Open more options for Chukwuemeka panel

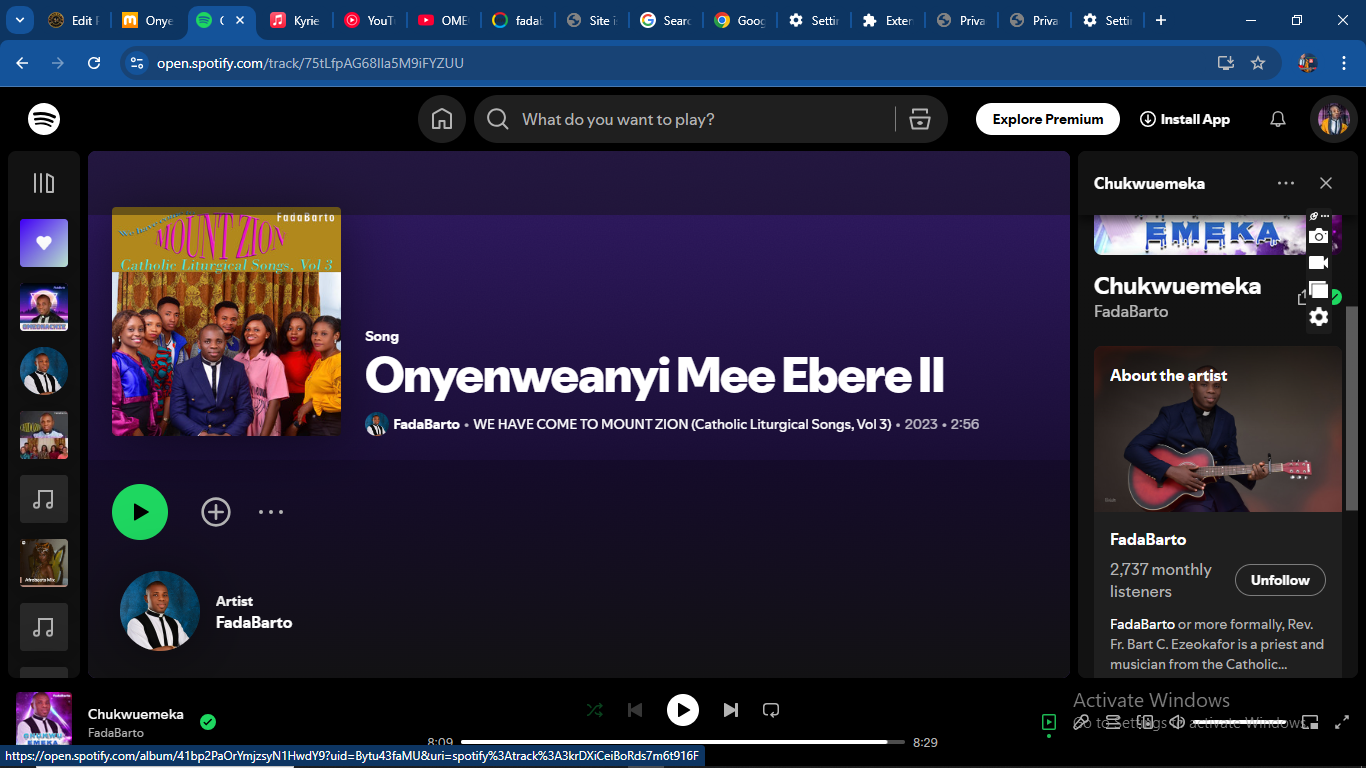coord(1286,183)
